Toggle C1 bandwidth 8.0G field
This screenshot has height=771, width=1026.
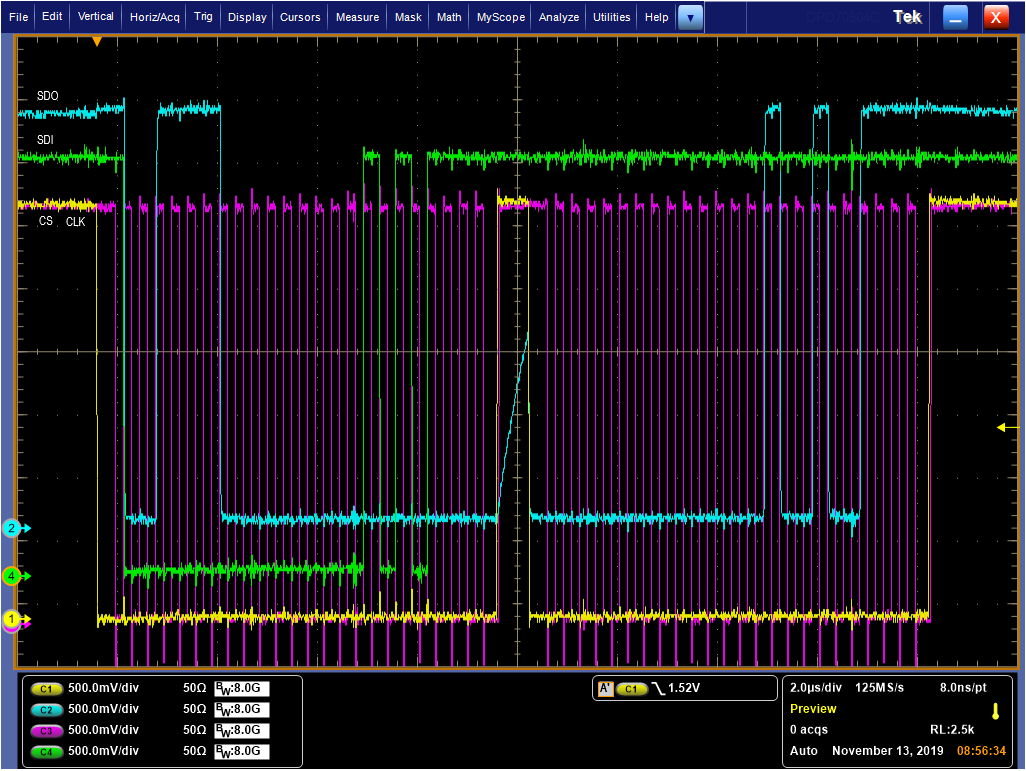(241, 689)
